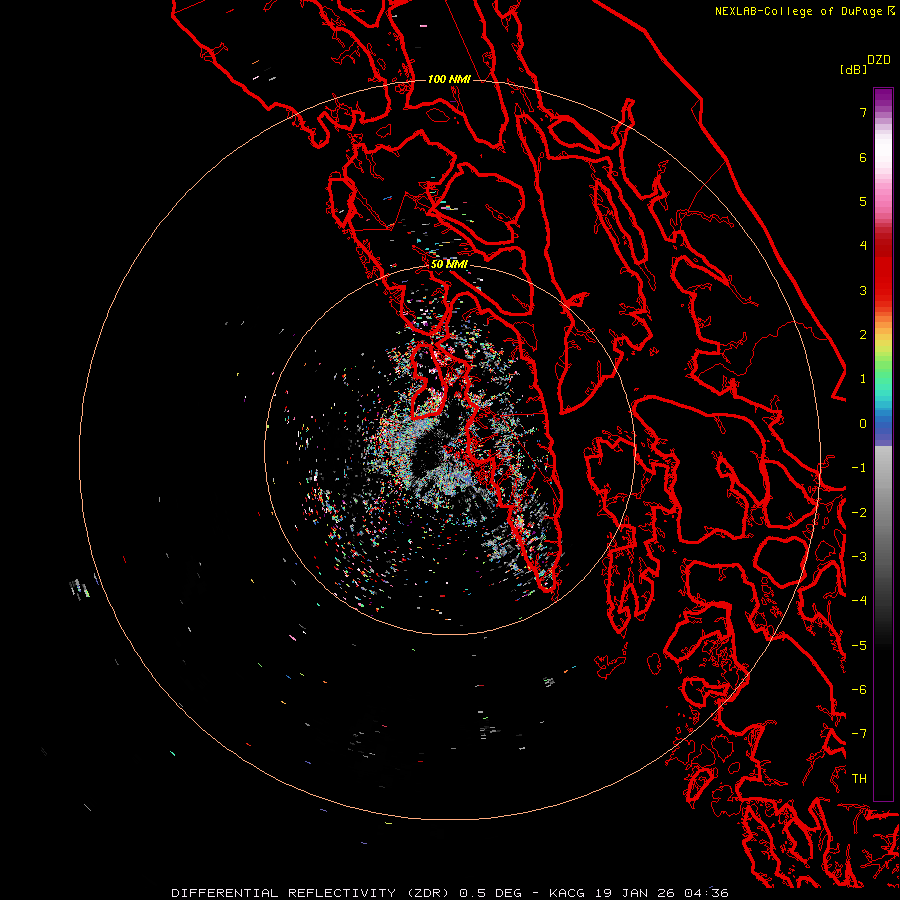The width and height of the screenshot is (900, 900).
Task: Click the colorbar label "6"
Action: click(863, 157)
